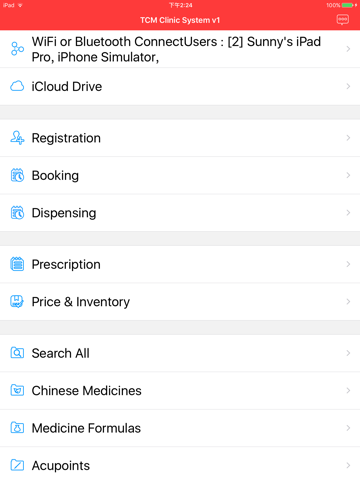360x480 pixels.
Task: Open the chat message icon in header
Action: coord(343,20)
